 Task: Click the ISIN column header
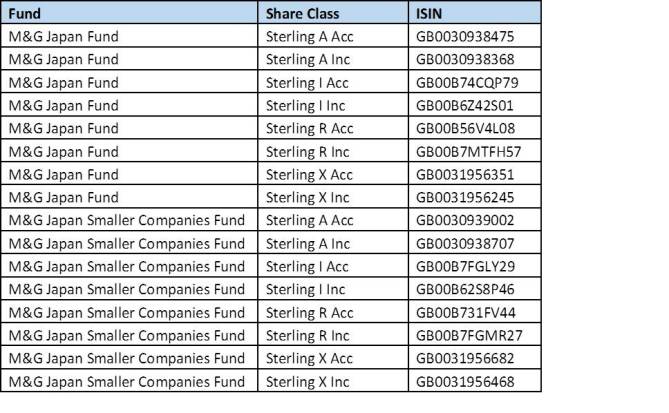pyautogui.click(x=474, y=13)
